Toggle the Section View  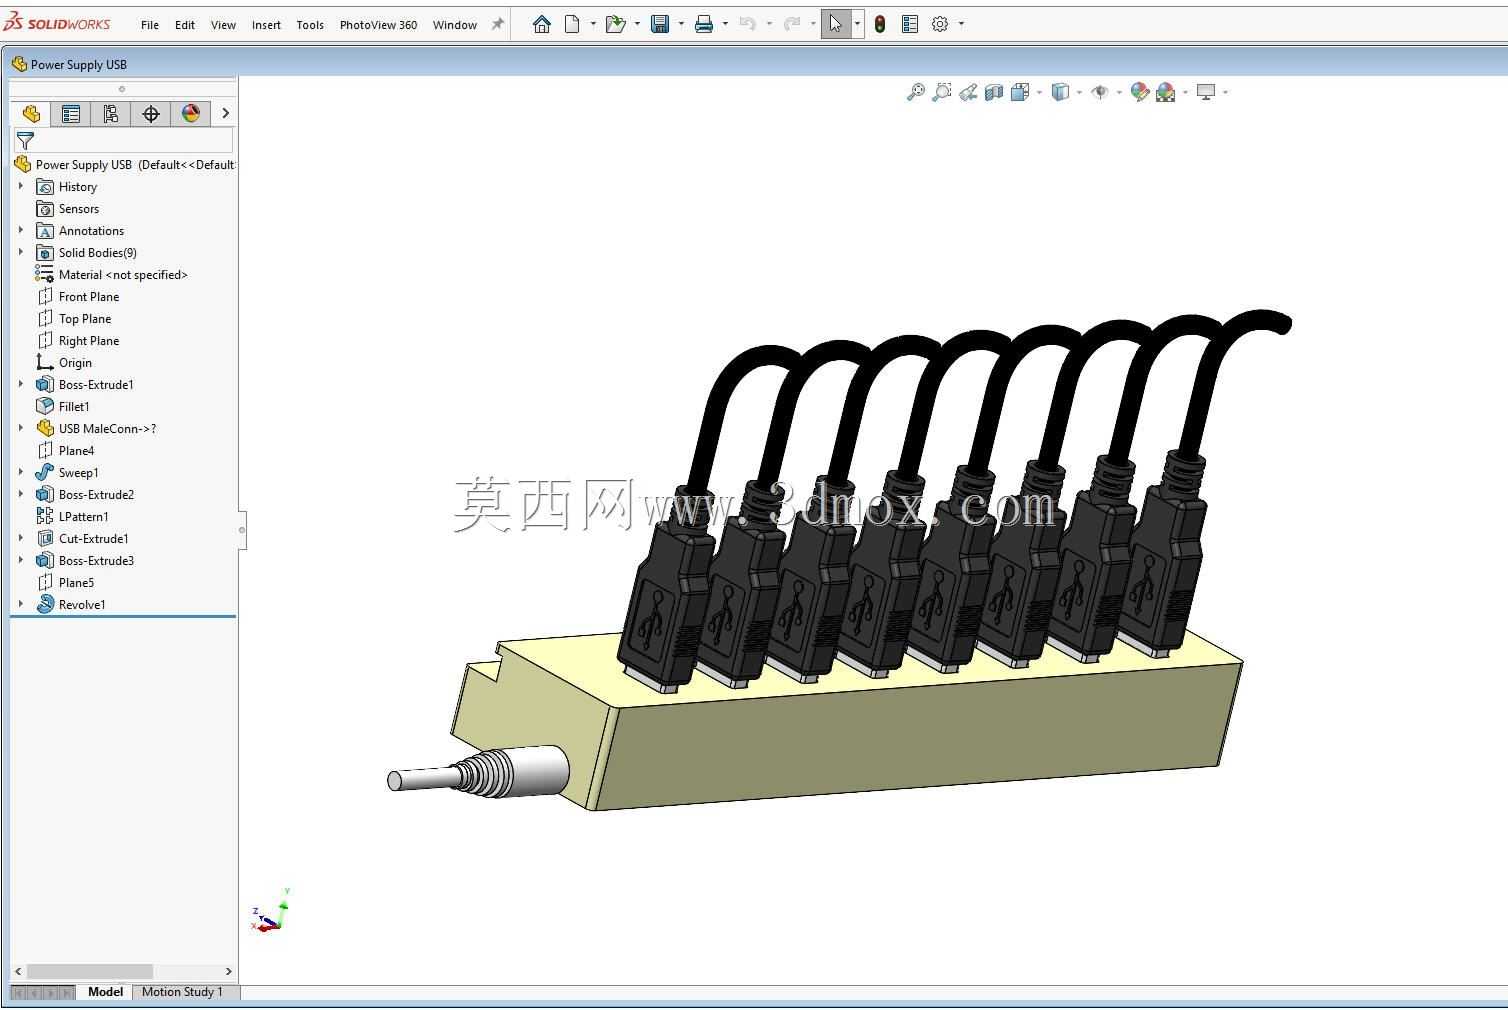coord(994,92)
